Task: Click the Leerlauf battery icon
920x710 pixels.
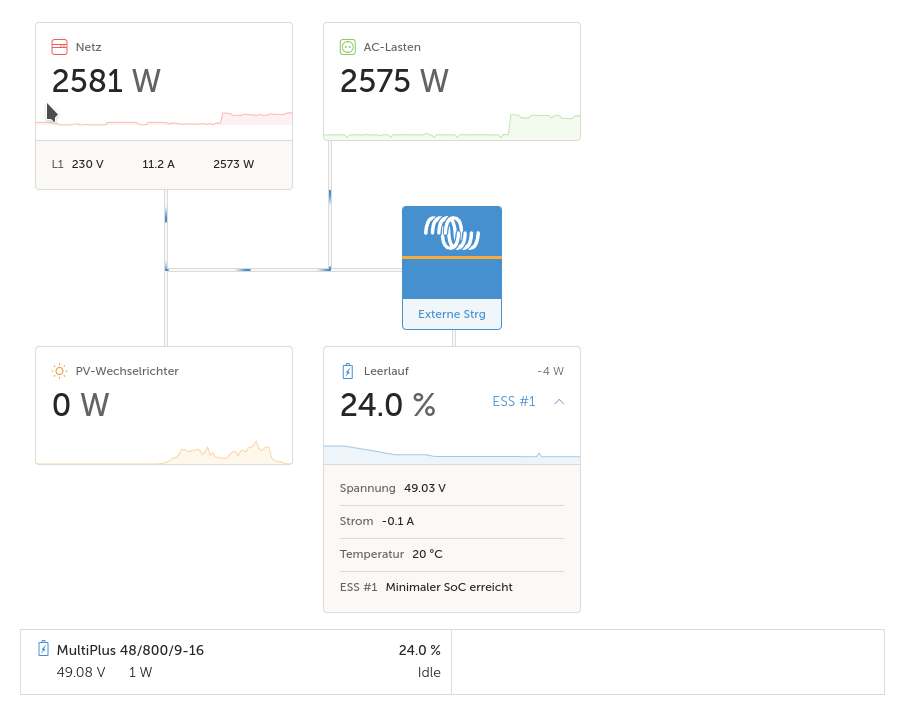Action: [347, 371]
